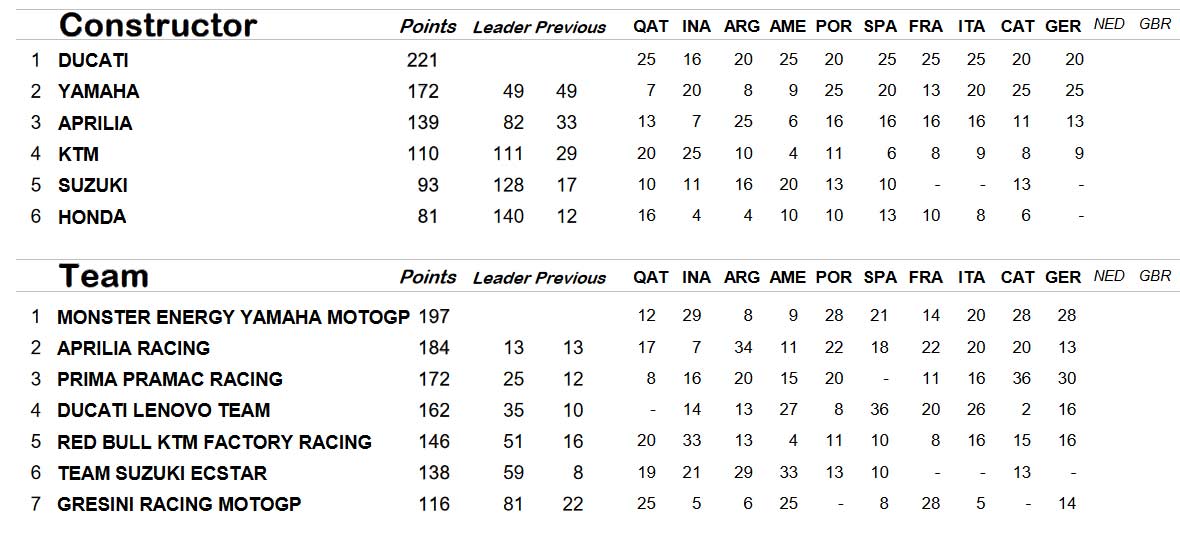Click TEAM SUZUKI ECSTAR name
1180x538 pixels.
pos(162,473)
